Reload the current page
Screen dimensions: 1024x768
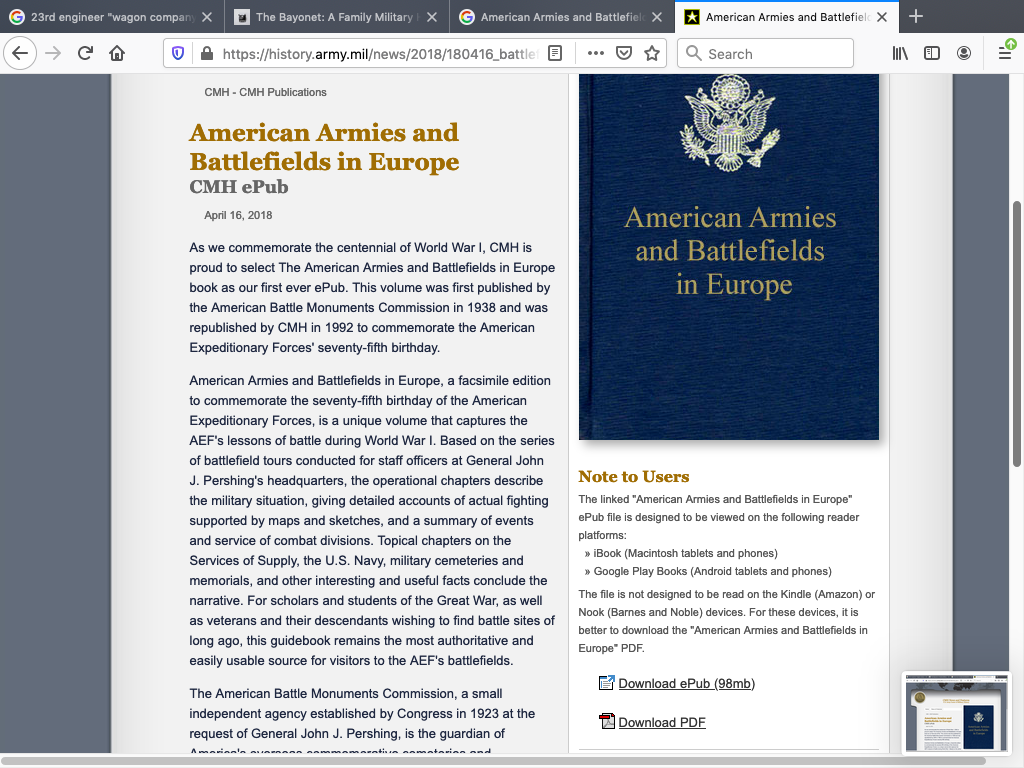point(85,54)
